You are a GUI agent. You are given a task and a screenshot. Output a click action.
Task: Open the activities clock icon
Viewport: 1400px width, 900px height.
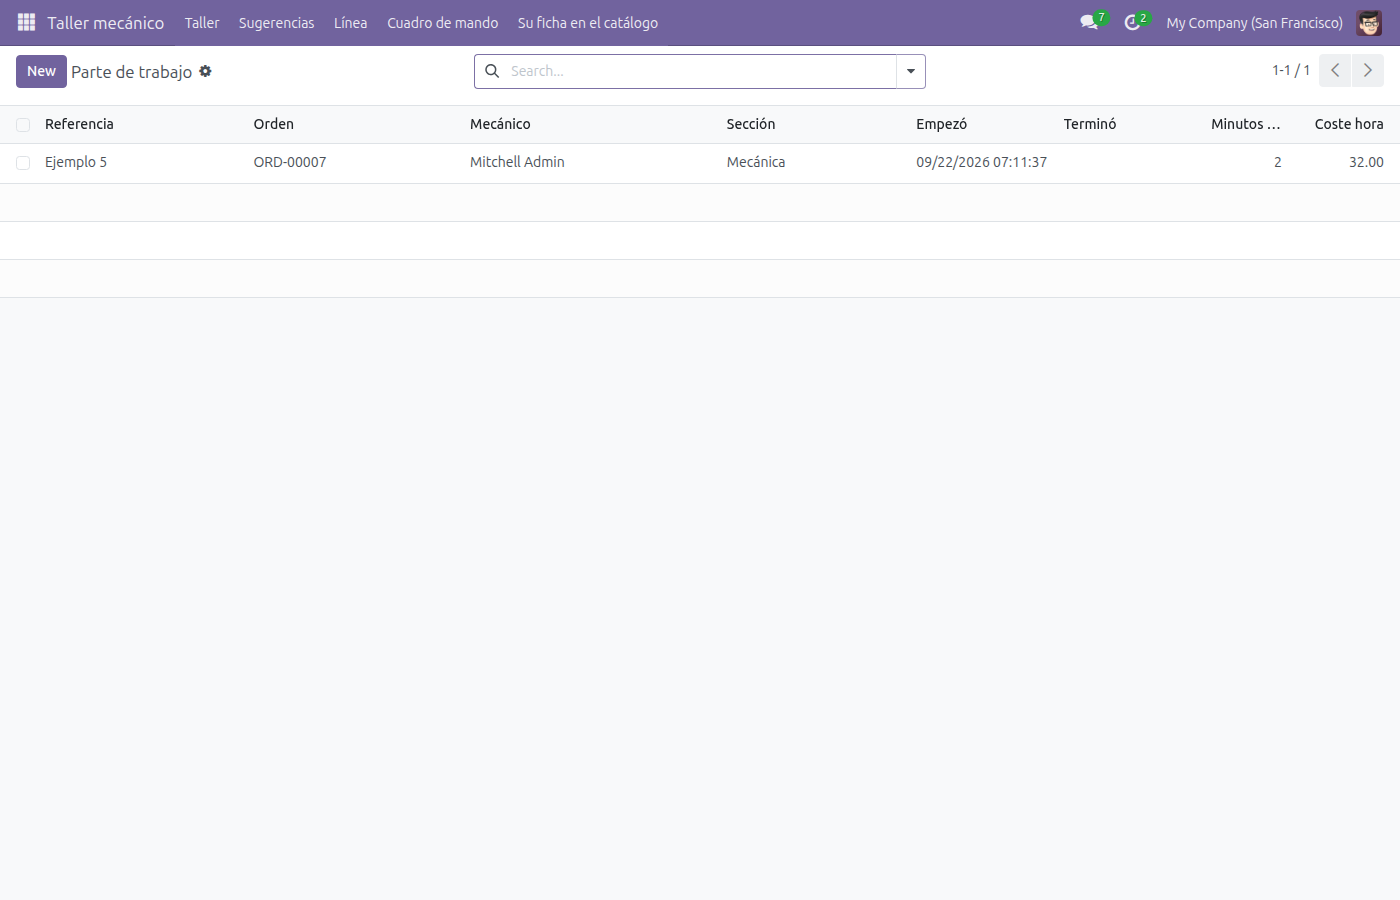(x=1132, y=22)
